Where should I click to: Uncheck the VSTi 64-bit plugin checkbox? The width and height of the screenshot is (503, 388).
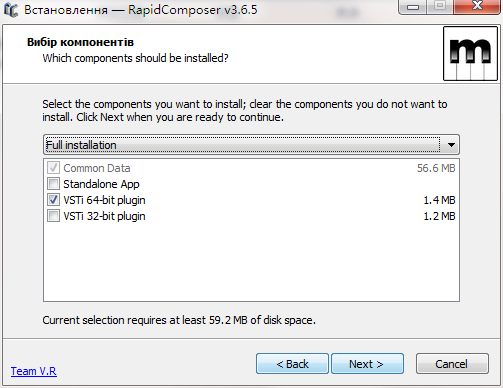[53, 200]
